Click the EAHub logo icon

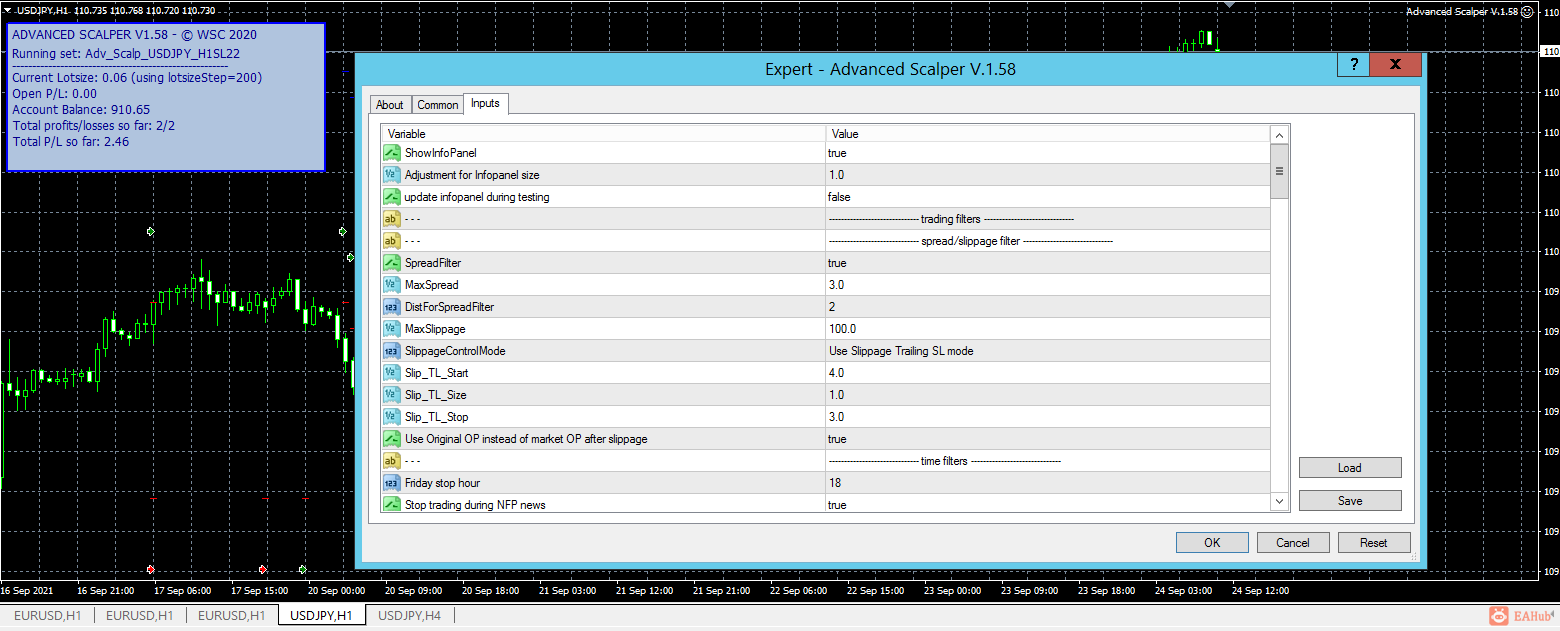[x=1499, y=617]
